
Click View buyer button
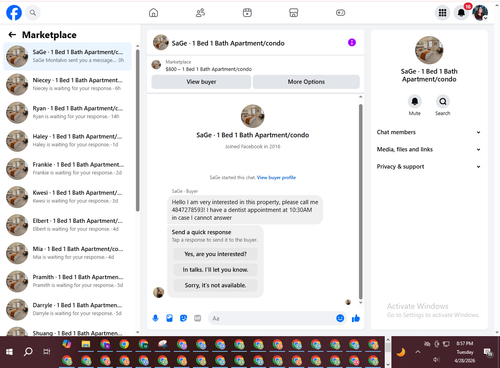point(201,82)
